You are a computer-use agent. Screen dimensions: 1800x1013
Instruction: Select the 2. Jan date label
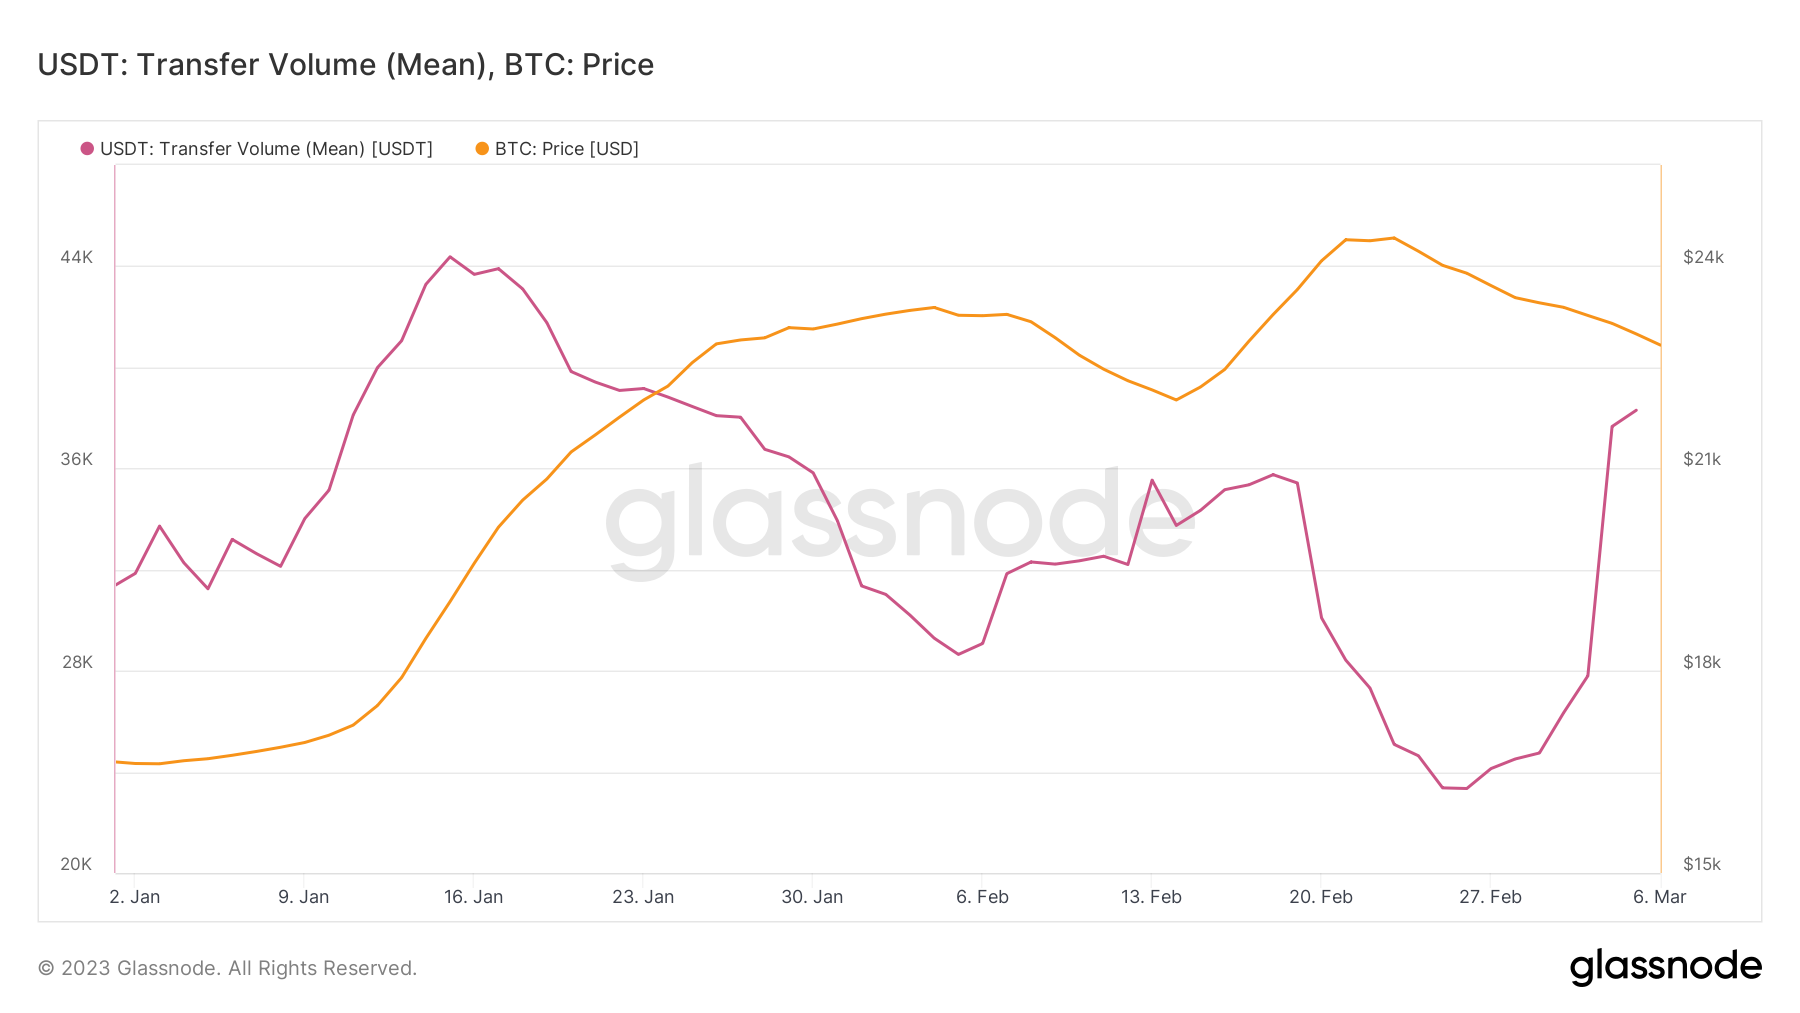pyautogui.click(x=134, y=897)
